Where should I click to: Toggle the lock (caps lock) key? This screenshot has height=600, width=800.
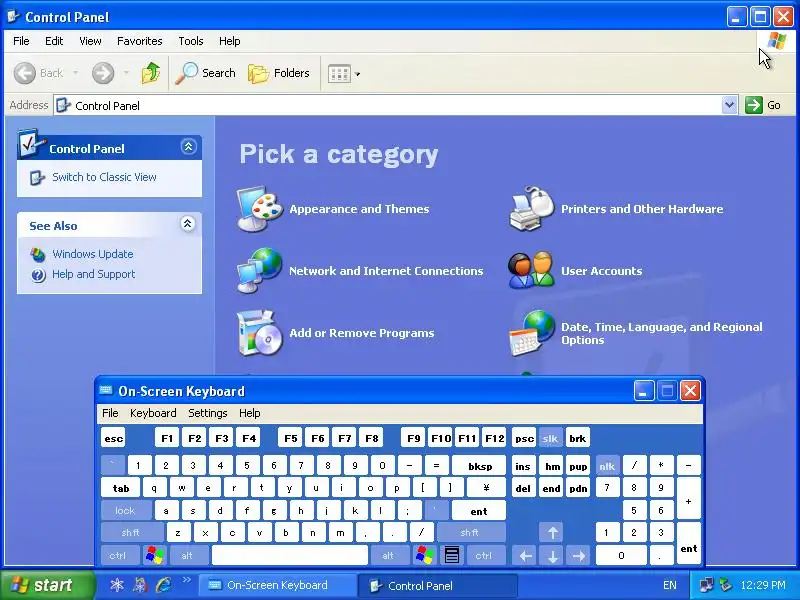pos(126,510)
